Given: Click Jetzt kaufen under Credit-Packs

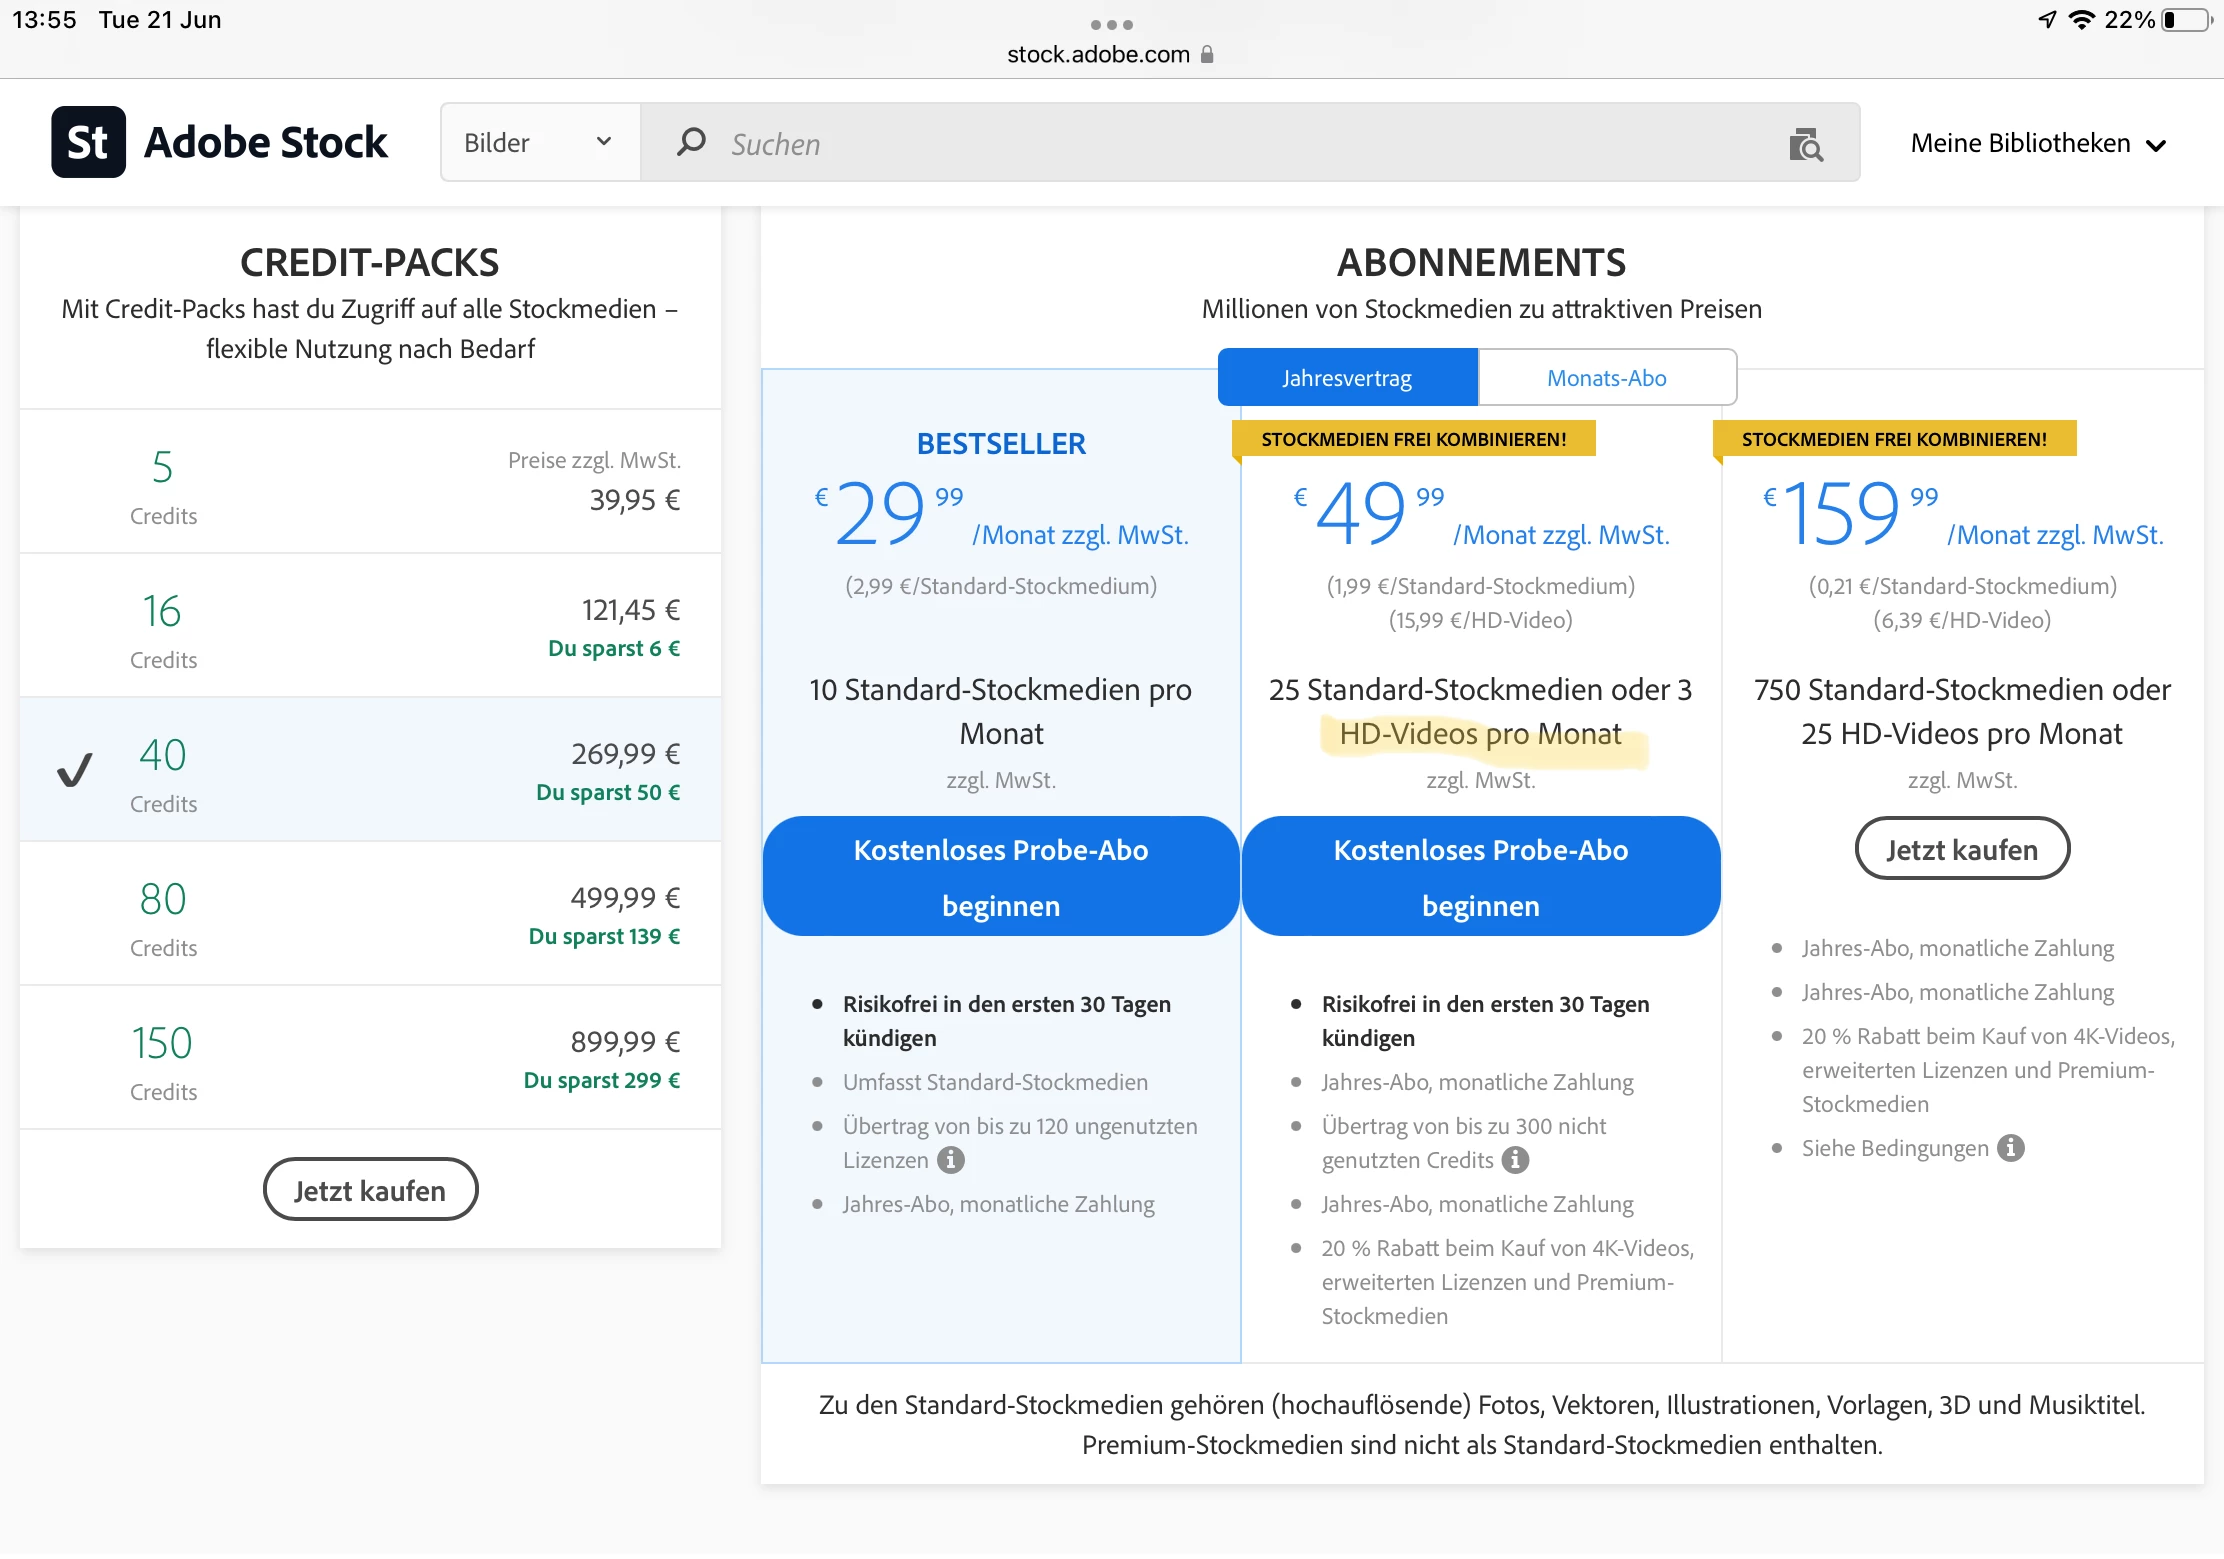Looking at the screenshot, I should point(370,1190).
